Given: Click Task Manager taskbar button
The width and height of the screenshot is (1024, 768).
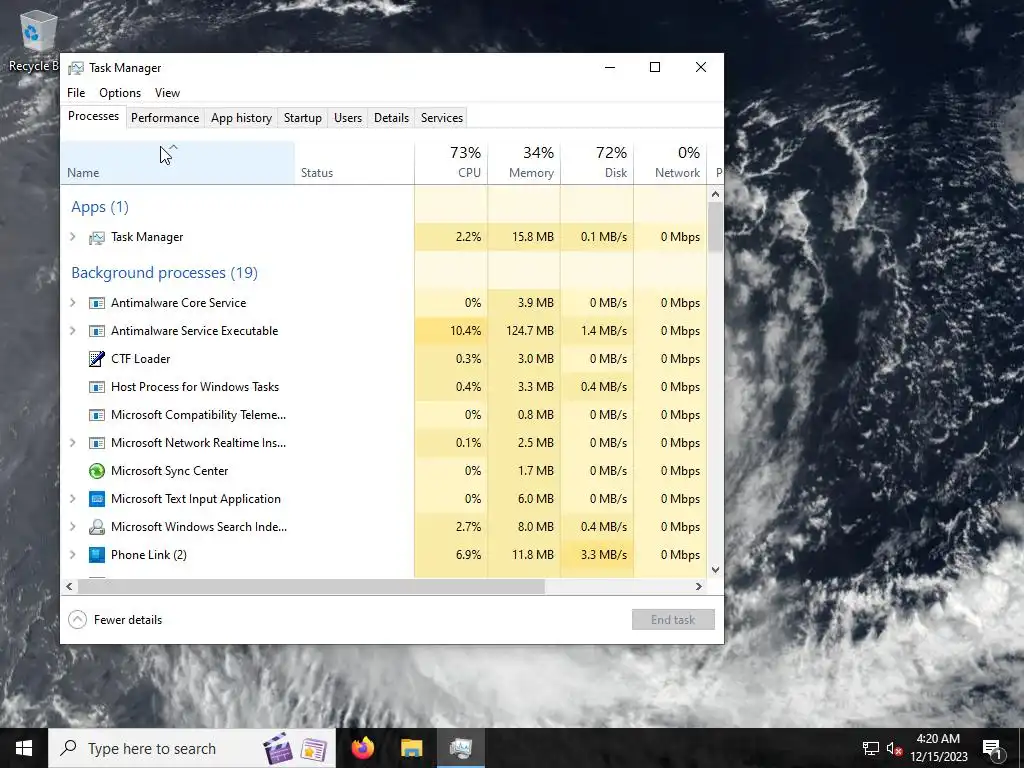Looking at the screenshot, I should pyautogui.click(x=460, y=748).
